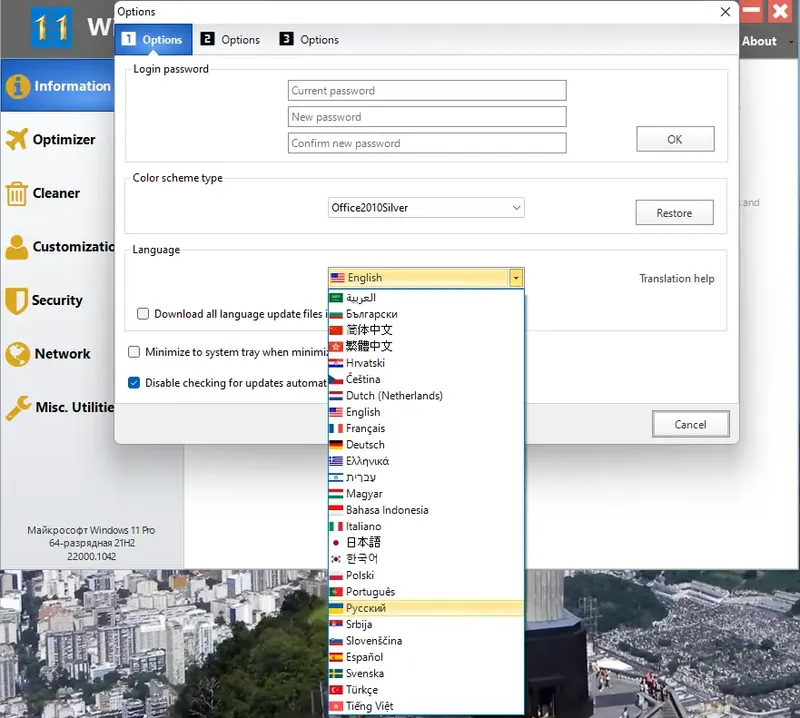Collapse the language dropdown list

click(515, 277)
